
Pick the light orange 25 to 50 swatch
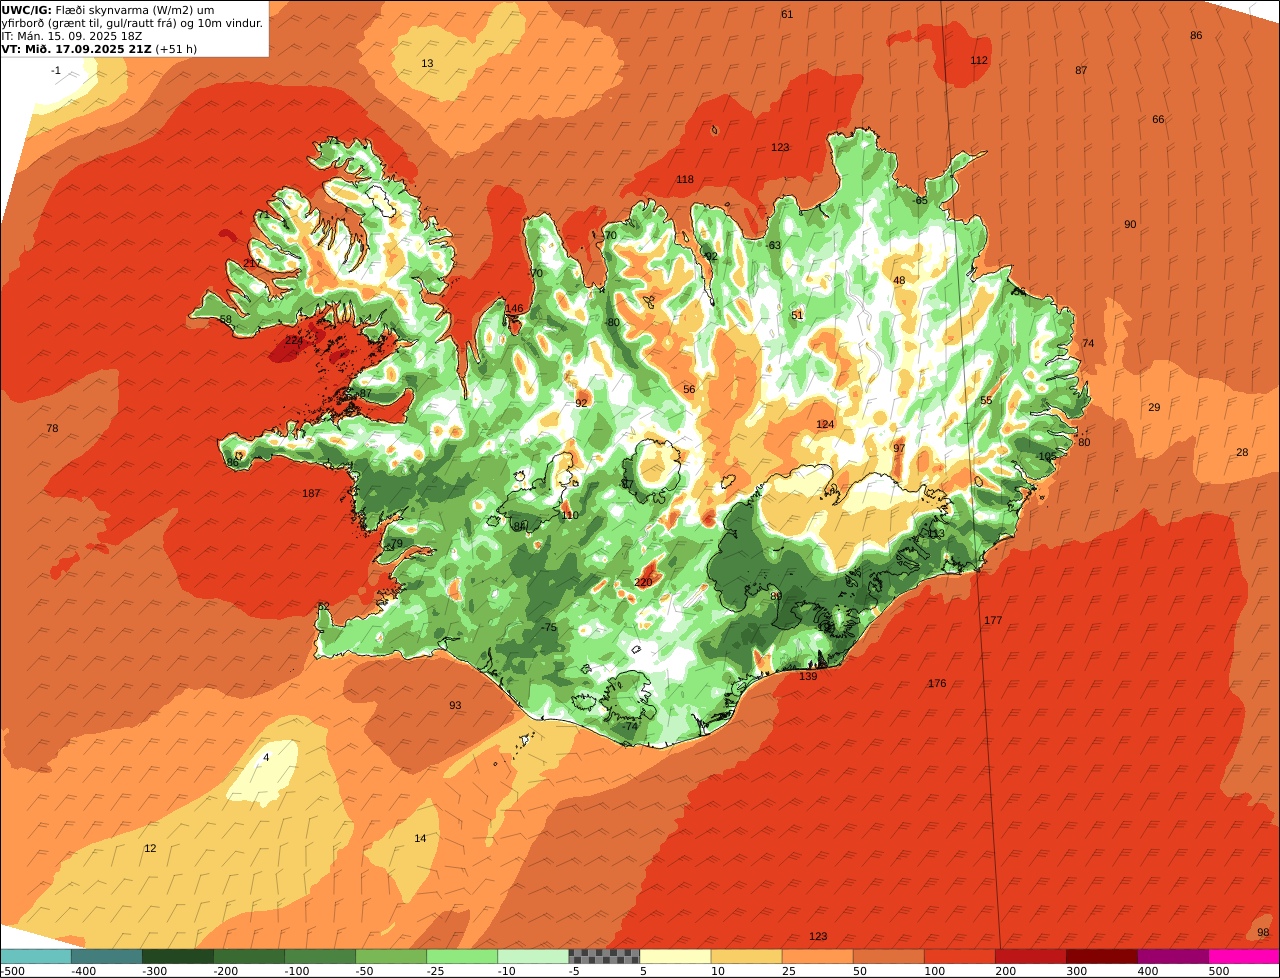coord(817,956)
